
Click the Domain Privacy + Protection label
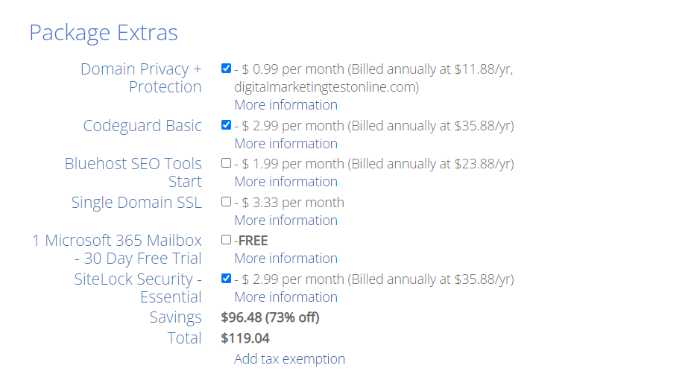[141, 78]
